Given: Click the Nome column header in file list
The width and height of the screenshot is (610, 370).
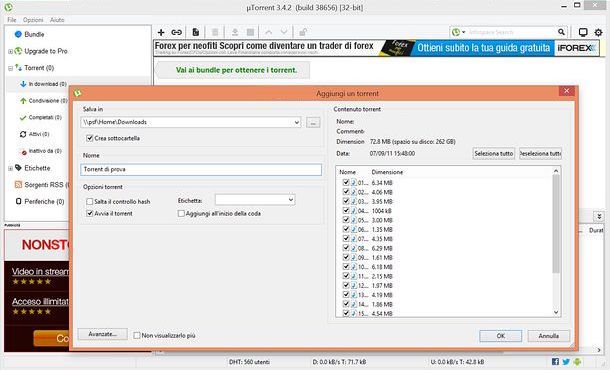Looking at the screenshot, I should coord(347,172).
